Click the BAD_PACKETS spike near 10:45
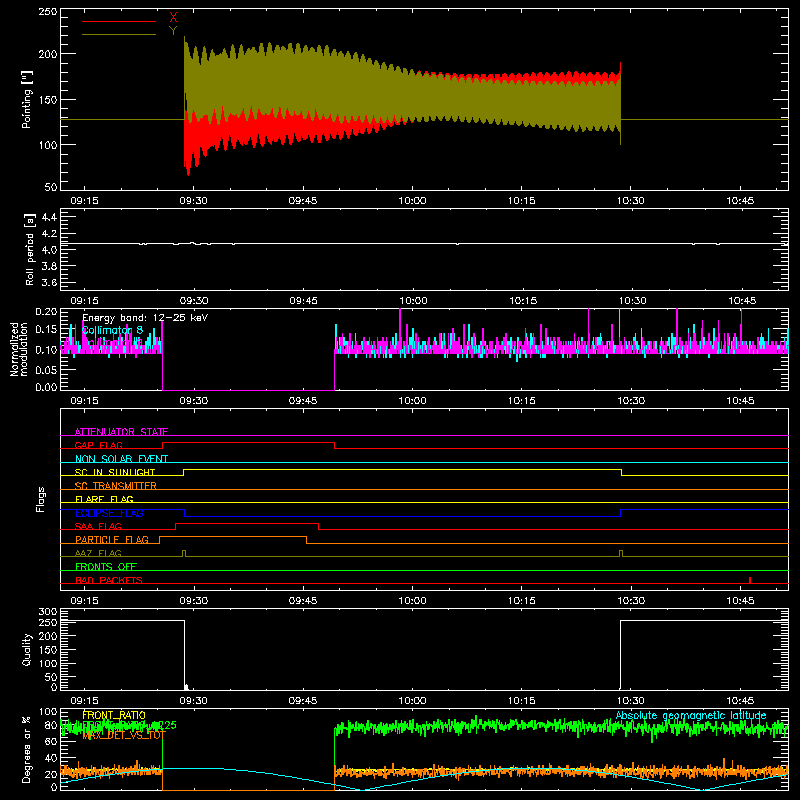The width and height of the screenshot is (800, 800). tap(749, 580)
